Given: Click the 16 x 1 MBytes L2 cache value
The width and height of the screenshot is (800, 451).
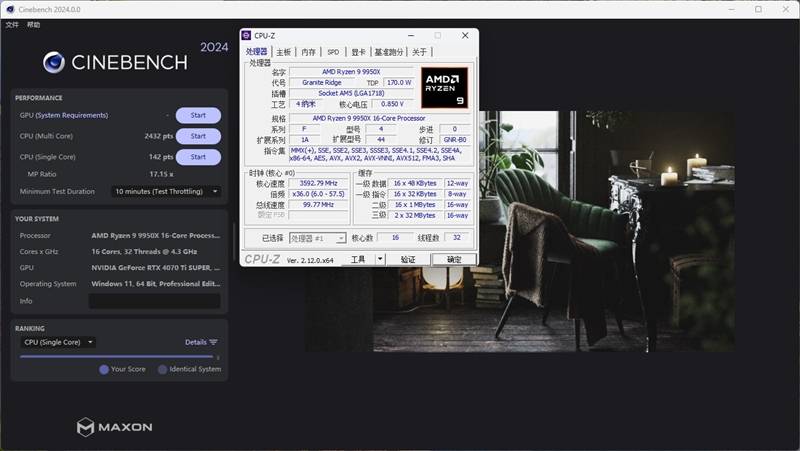Looking at the screenshot, I should click(x=415, y=205).
